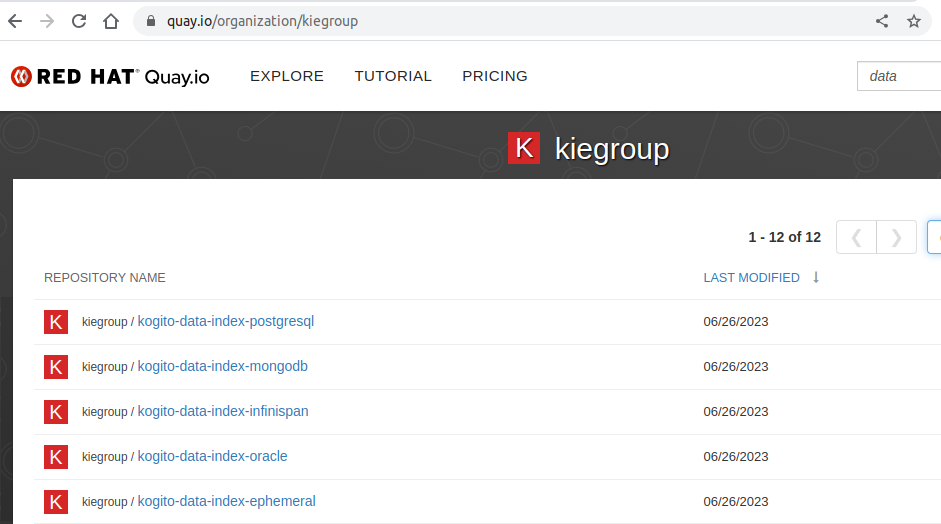Click 'kiegroup /' prefix in oracle row

coord(108,457)
